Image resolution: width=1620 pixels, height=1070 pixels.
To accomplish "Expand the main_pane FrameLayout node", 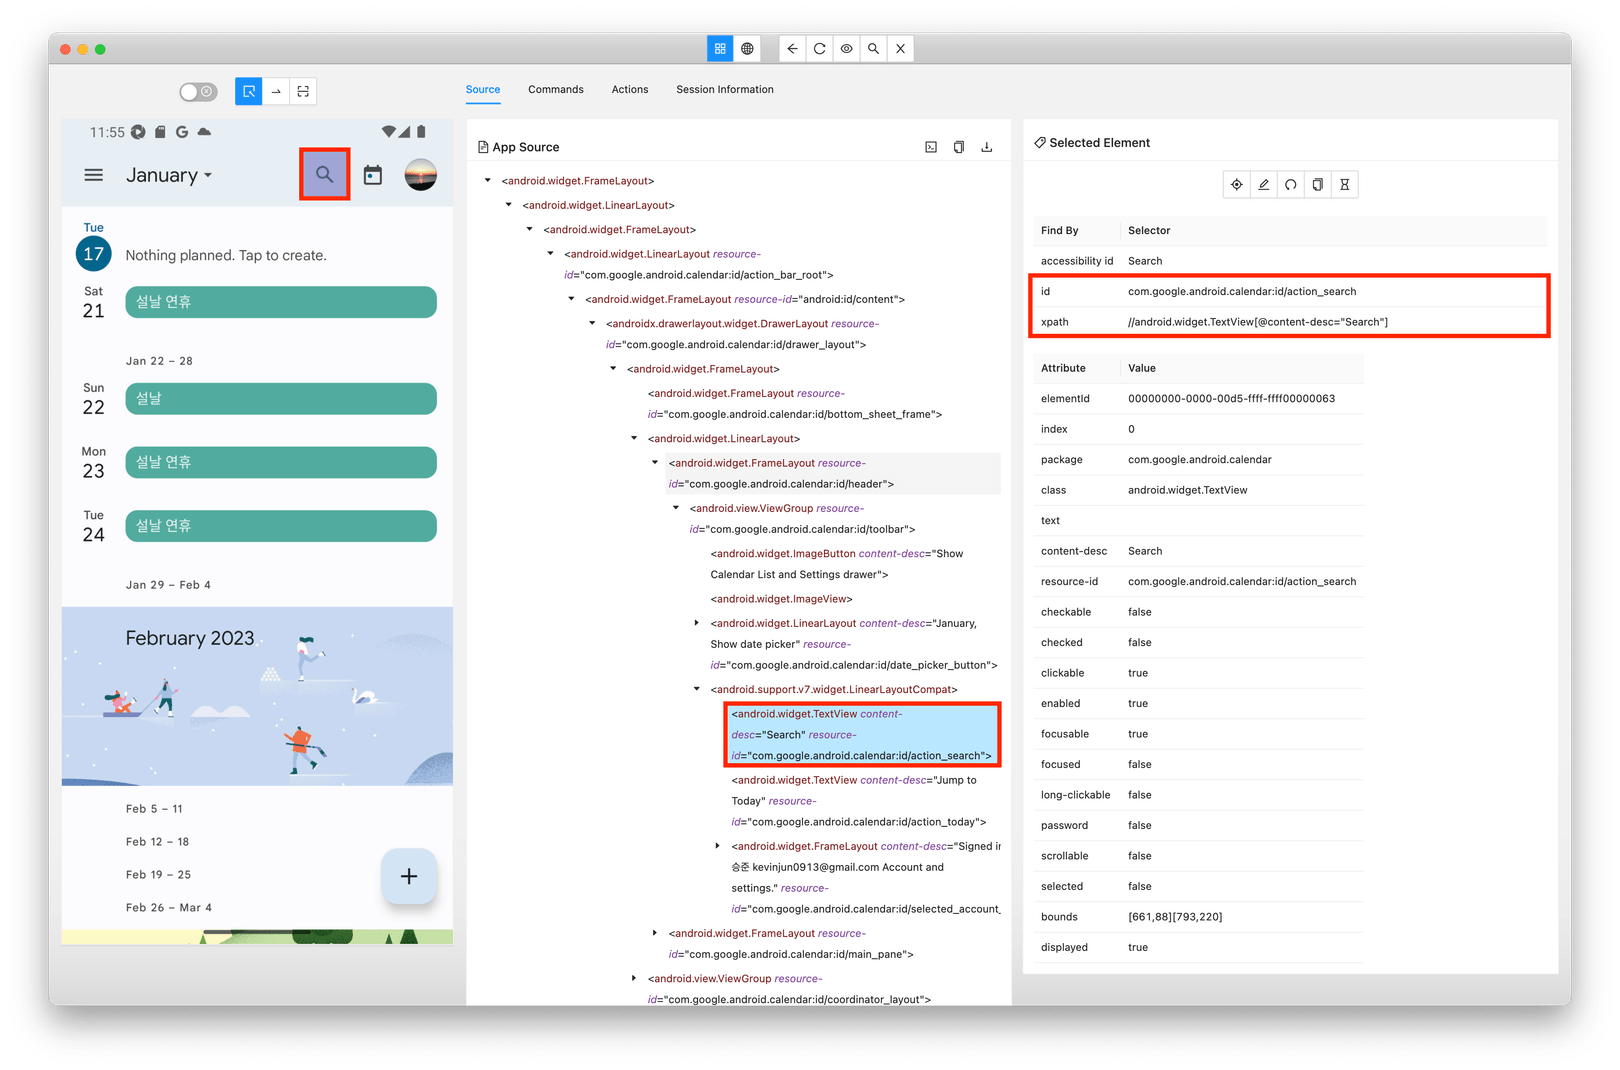I will [x=655, y=933].
